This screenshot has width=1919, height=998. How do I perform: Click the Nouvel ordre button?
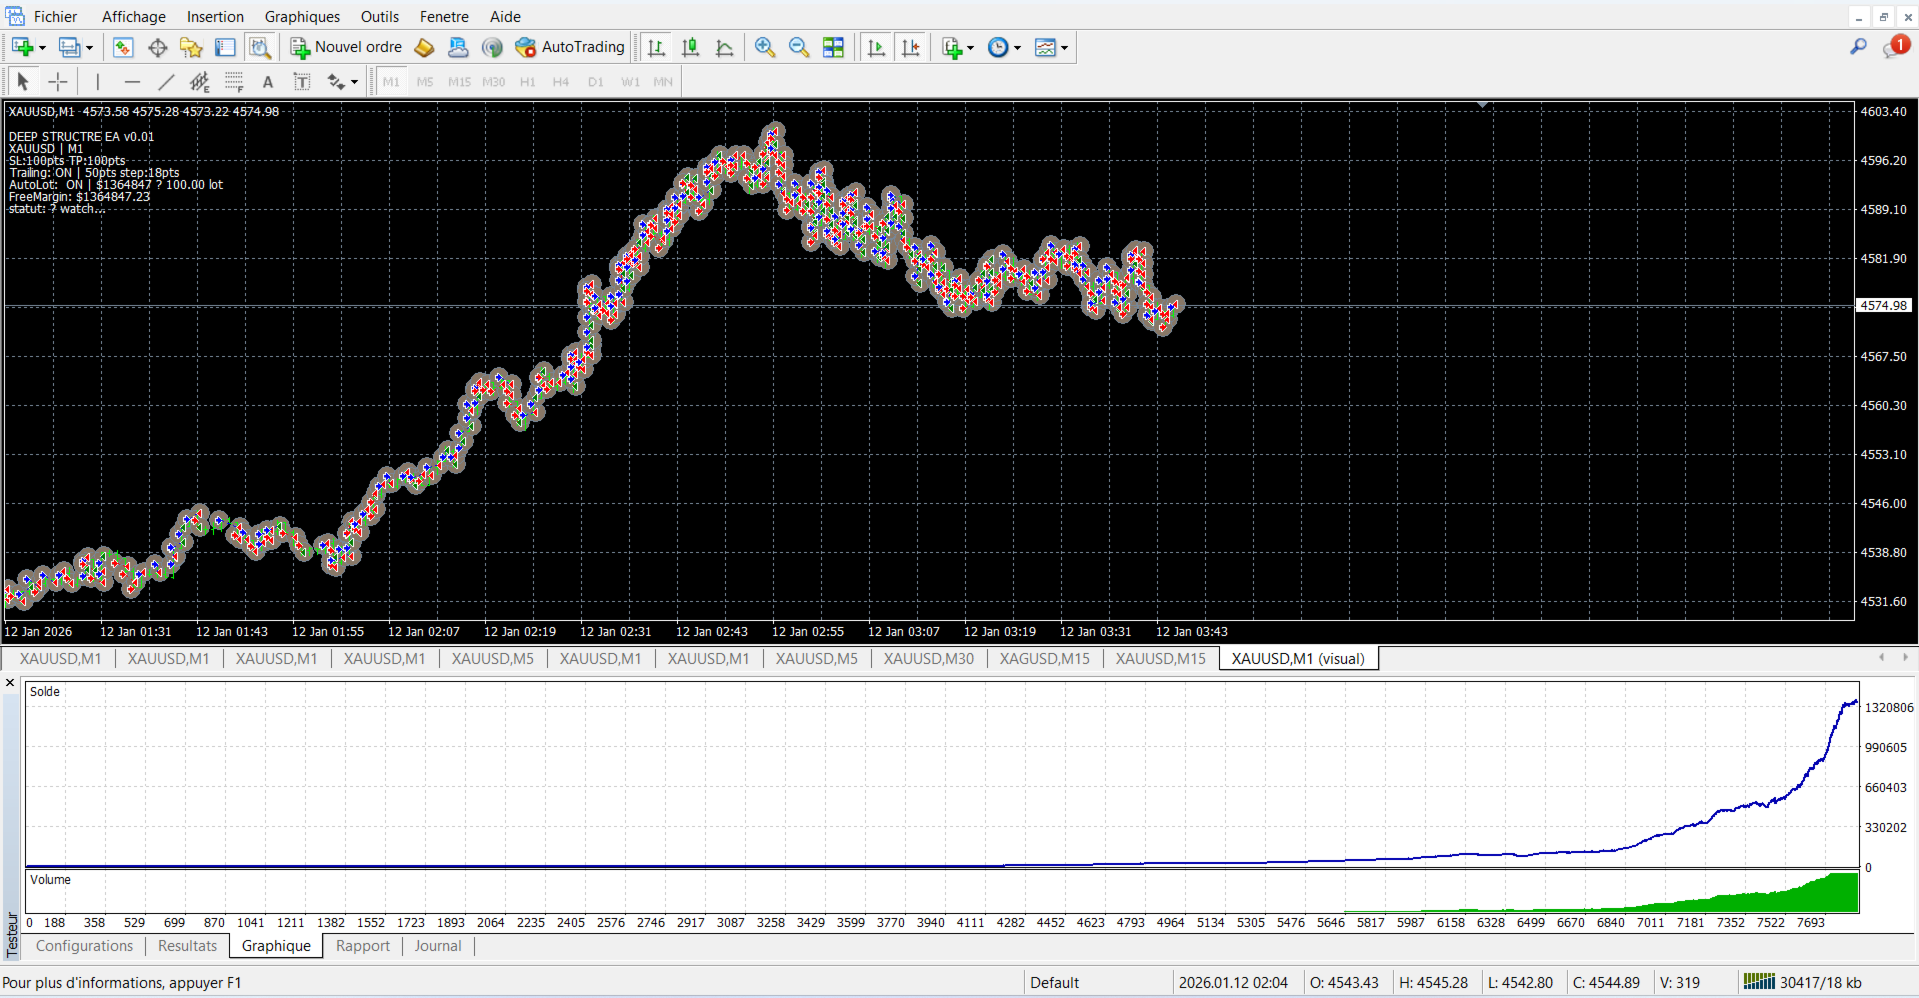point(346,47)
